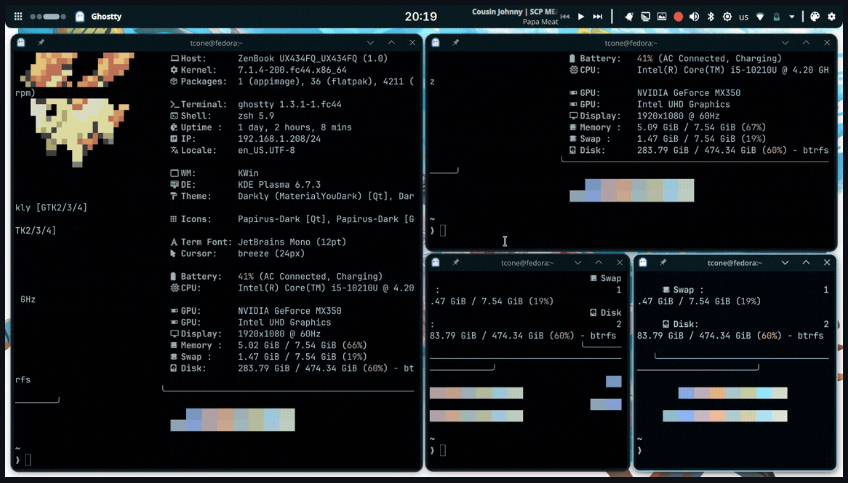This screenshot has height=483, width=848.
Task: Open the color palette icon in panel
Action: pos(815,17)
